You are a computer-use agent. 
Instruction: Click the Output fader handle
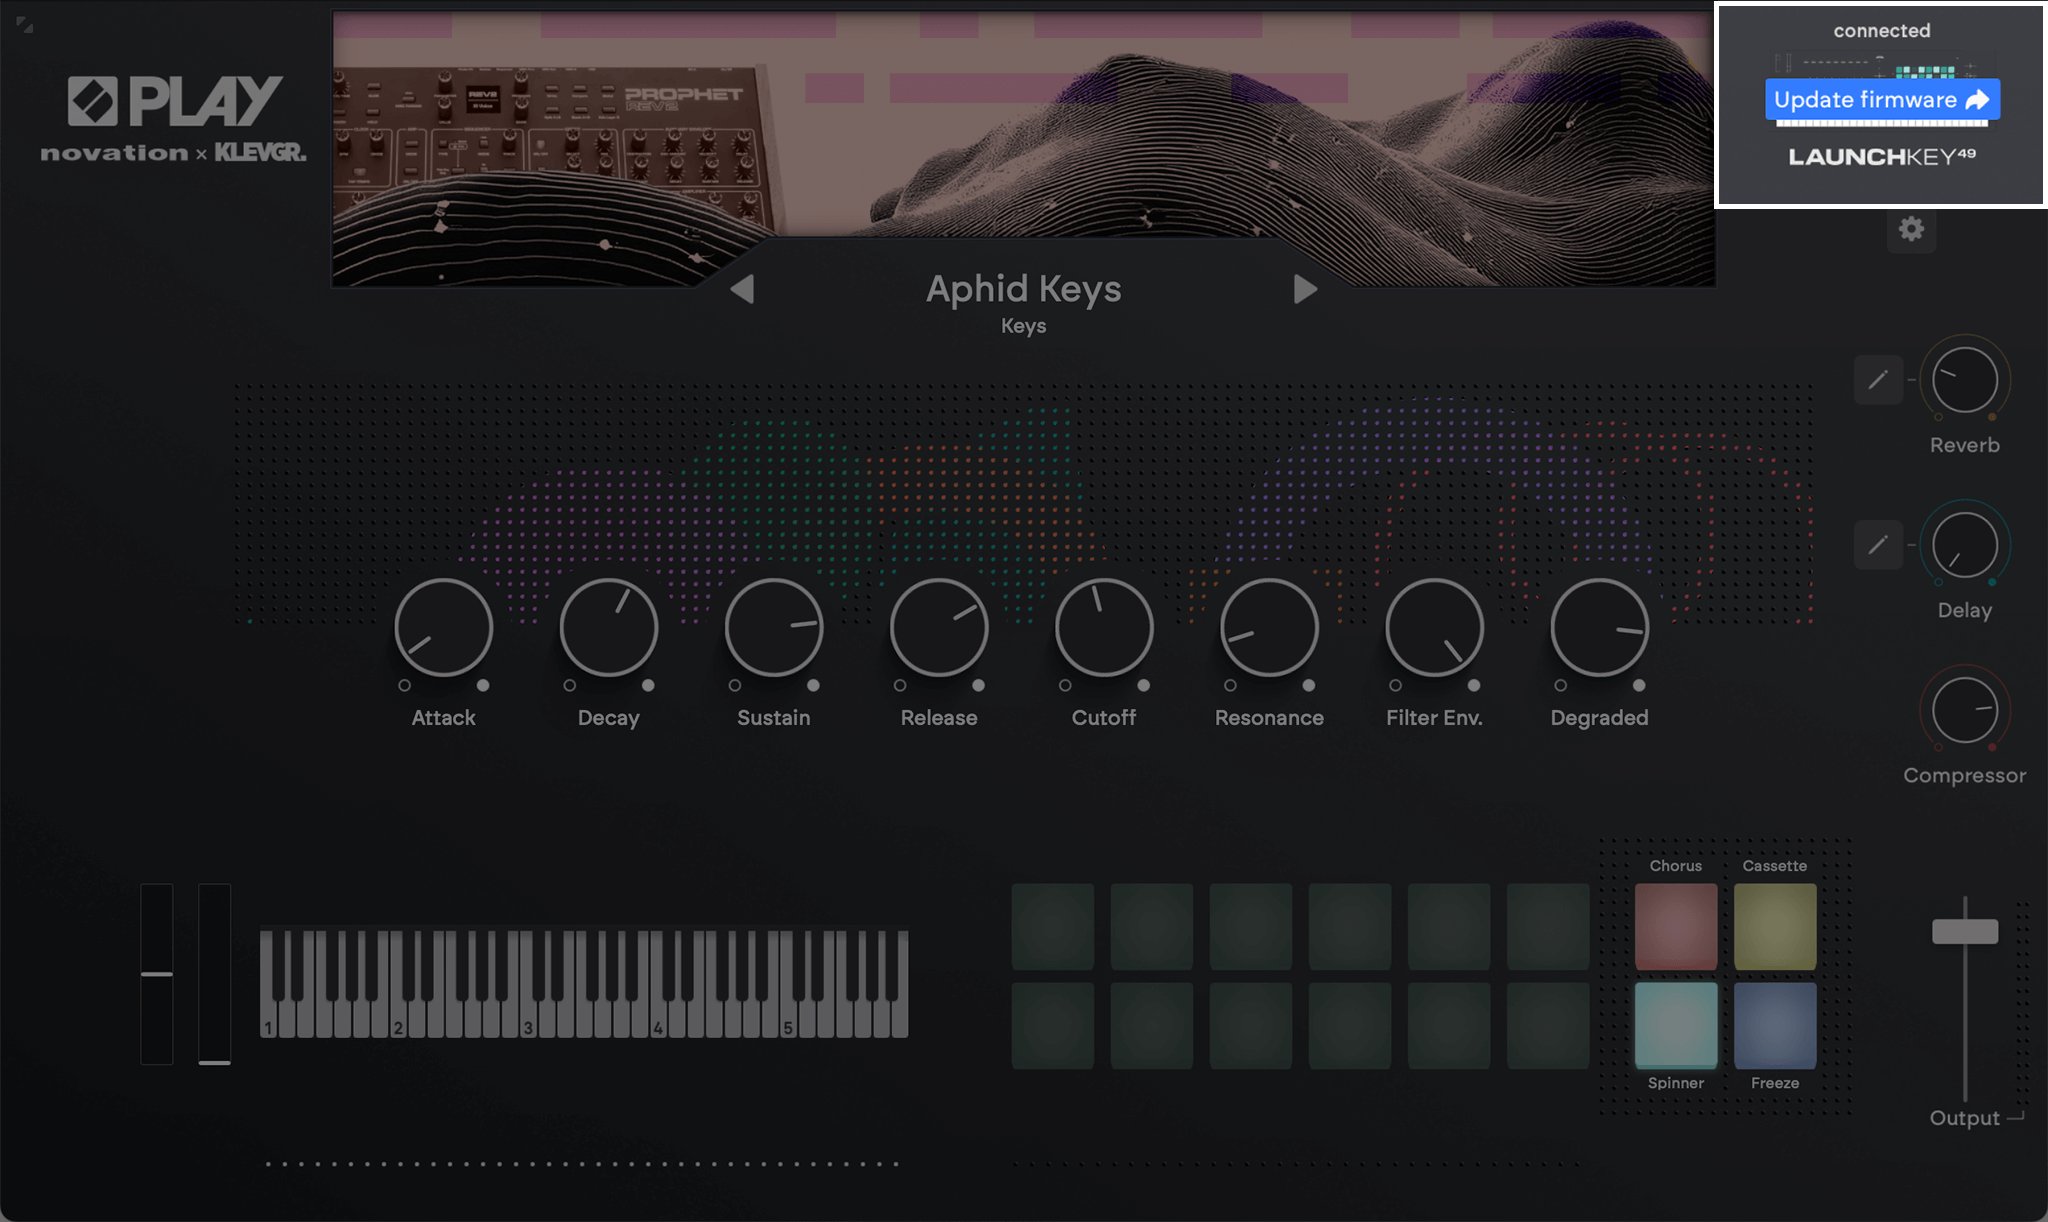[1965, 931]
